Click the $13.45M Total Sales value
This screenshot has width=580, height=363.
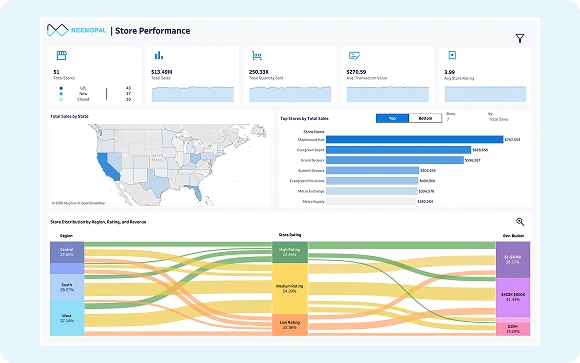(x=162, y=72)
